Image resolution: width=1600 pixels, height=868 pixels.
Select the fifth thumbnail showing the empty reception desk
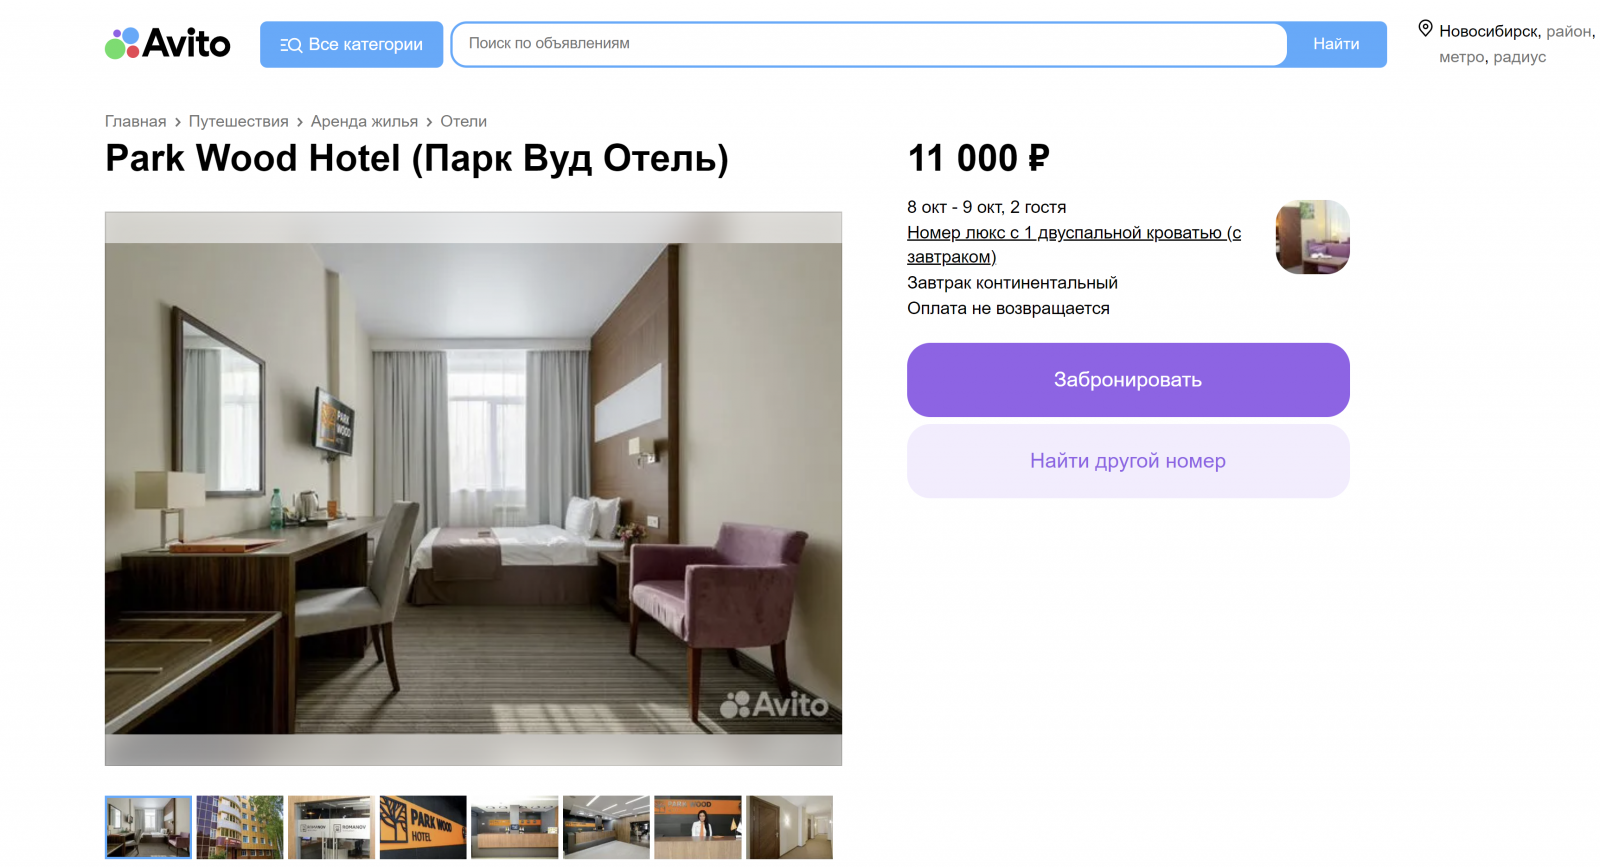coord(514,827)
